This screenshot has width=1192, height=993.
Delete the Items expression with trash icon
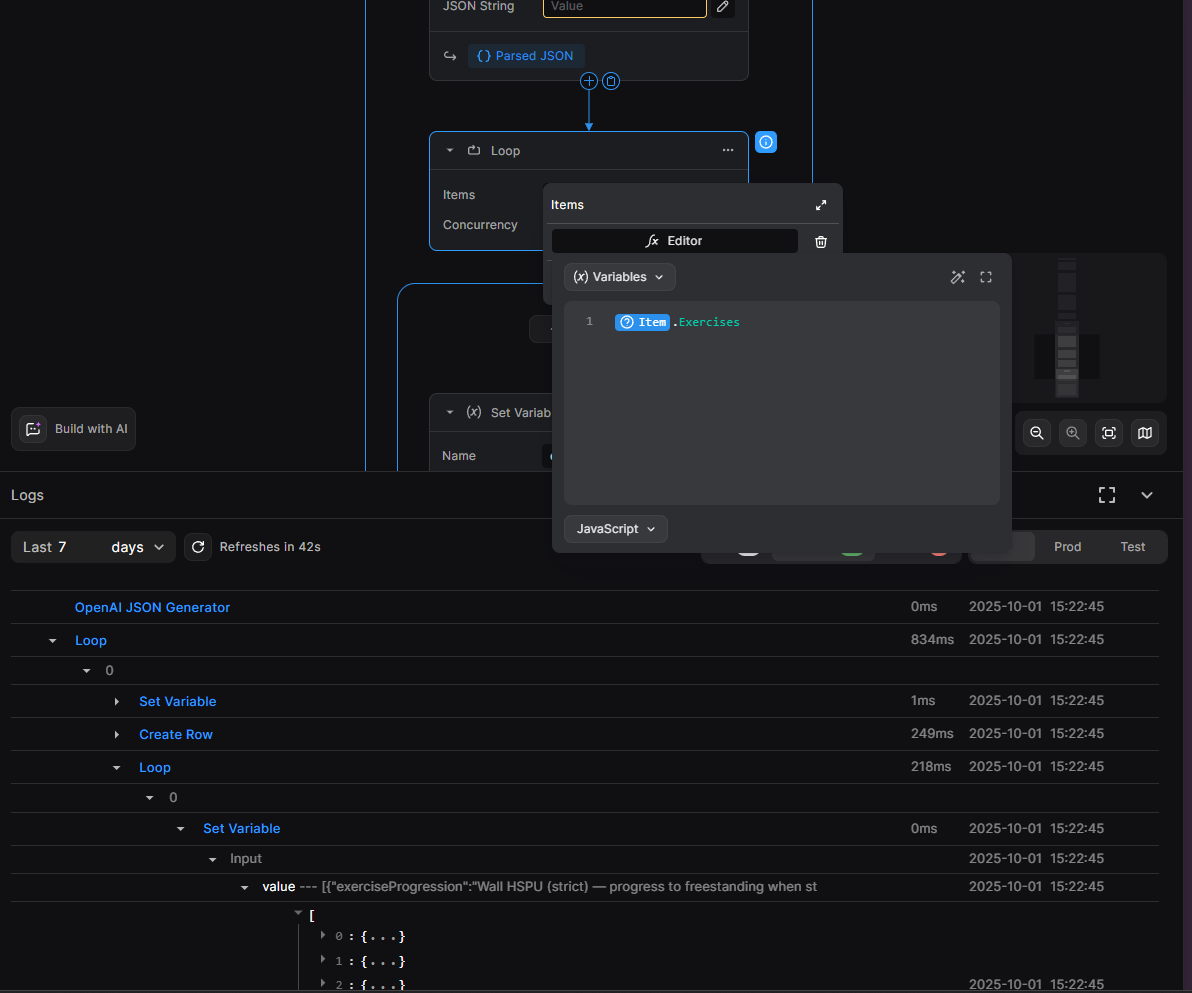821,242
